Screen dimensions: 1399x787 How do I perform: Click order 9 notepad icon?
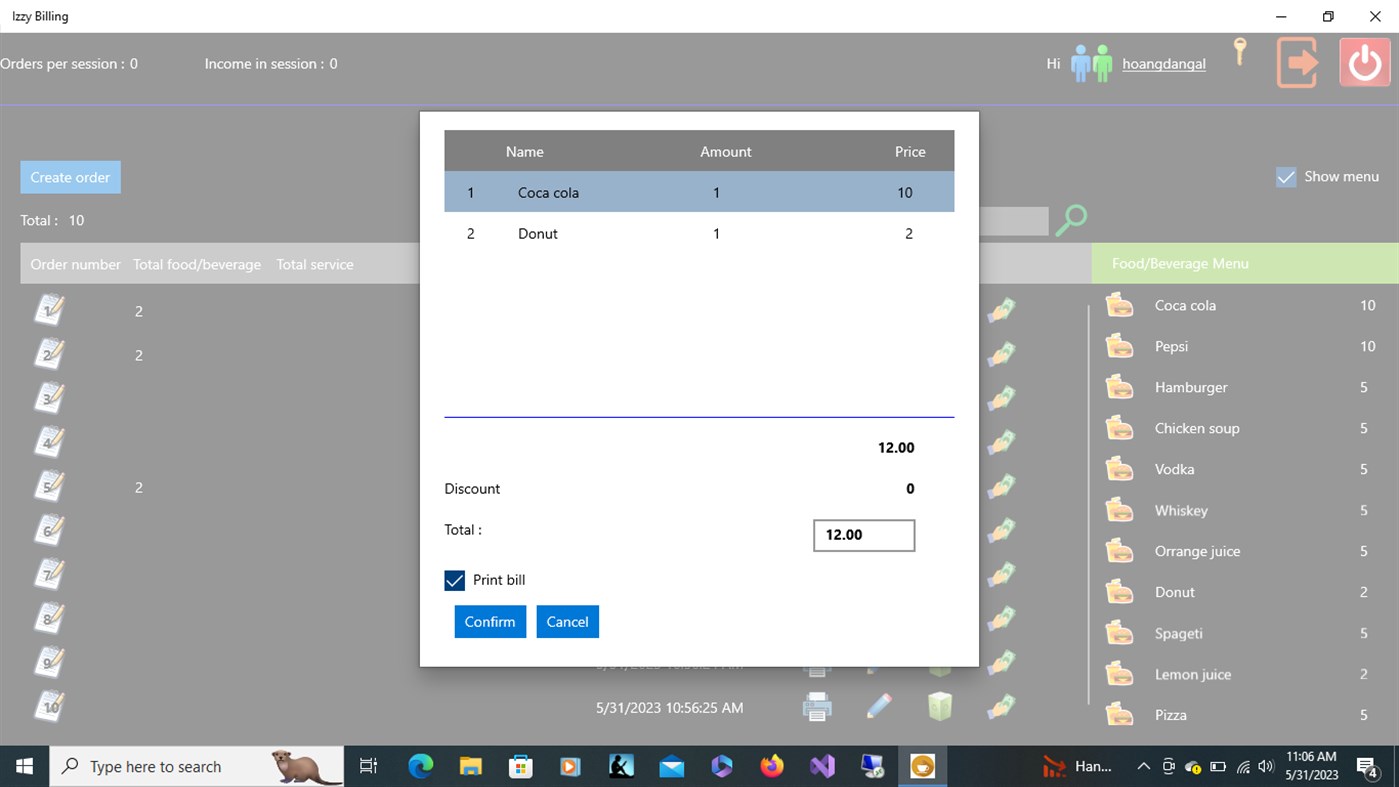(50, 662)
